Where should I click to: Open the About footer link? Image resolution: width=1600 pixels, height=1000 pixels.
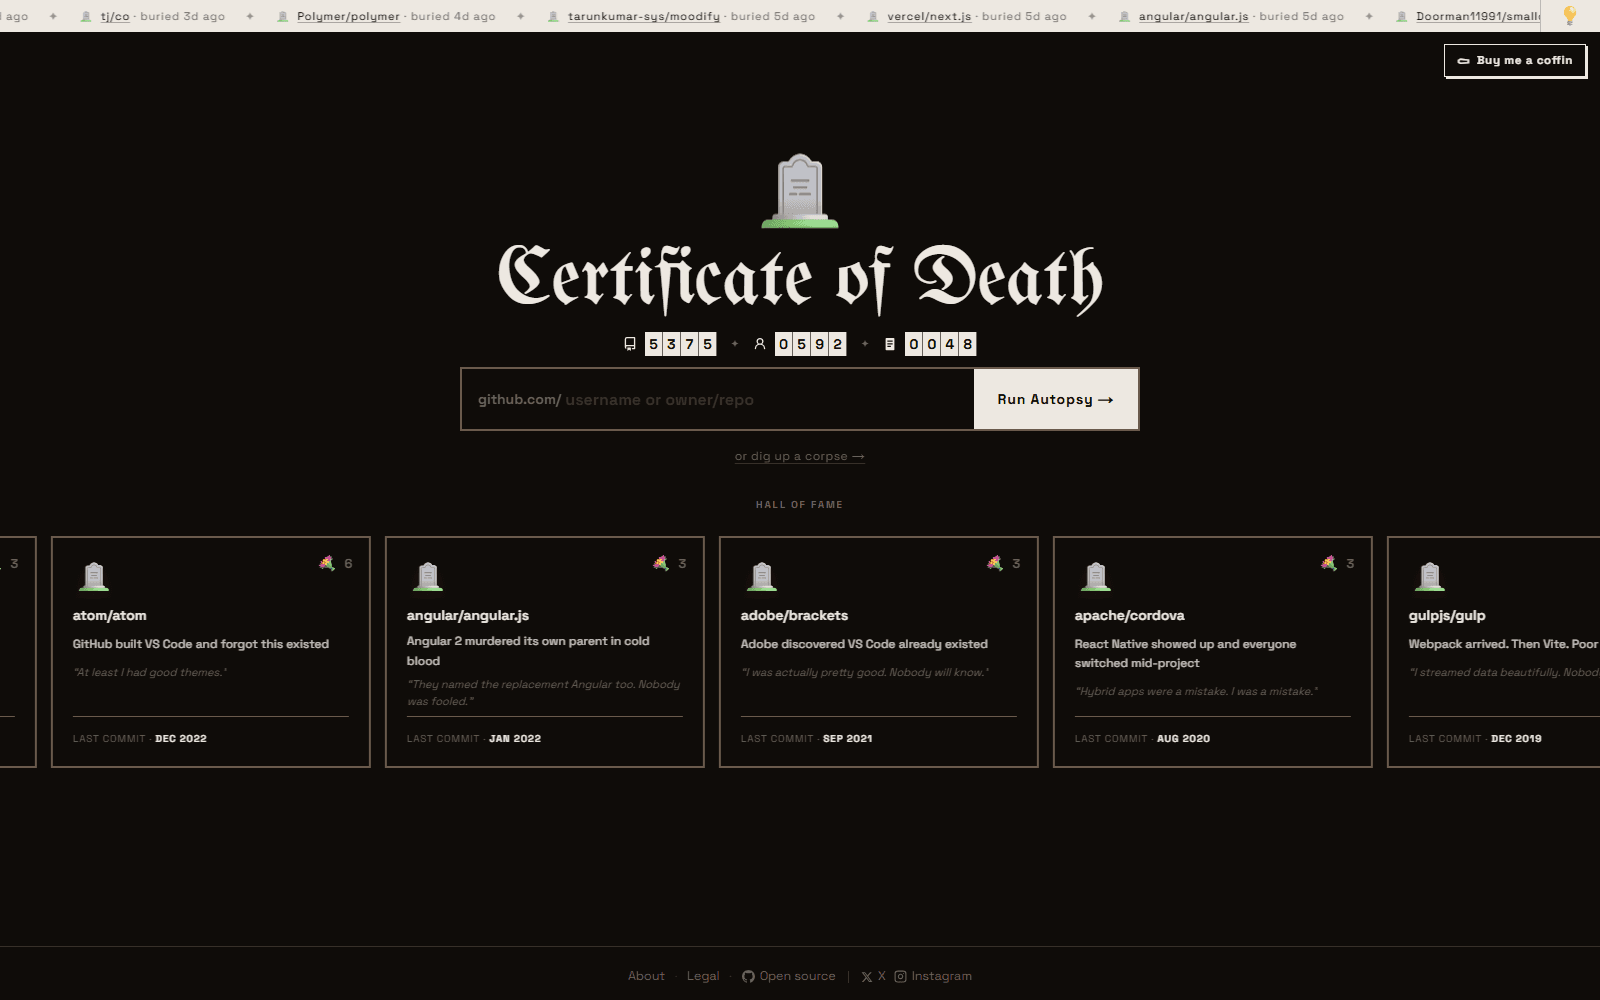646,976
